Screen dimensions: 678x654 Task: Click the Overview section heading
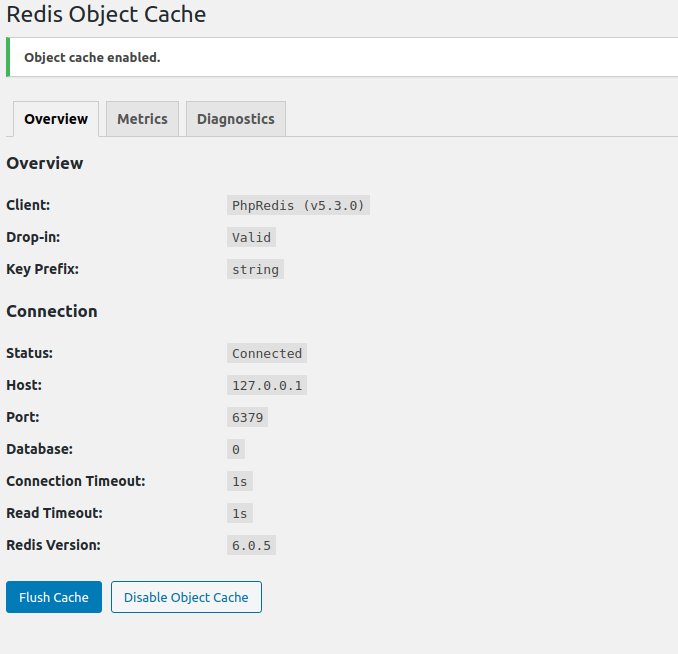tap(45, 163)
